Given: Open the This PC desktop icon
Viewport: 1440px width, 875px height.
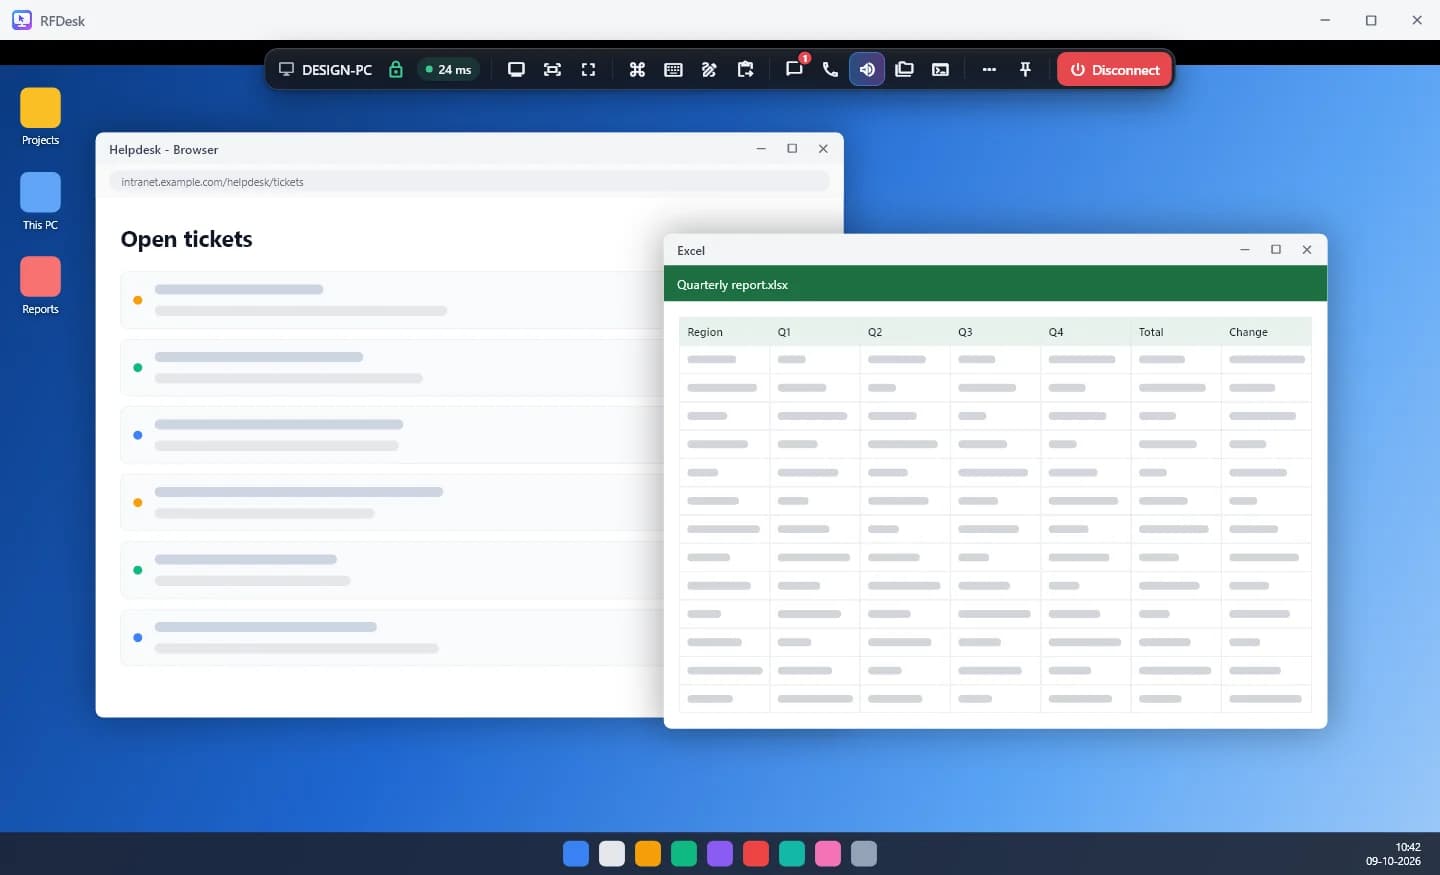Looking at the screenshot, I should pos(40,202).
